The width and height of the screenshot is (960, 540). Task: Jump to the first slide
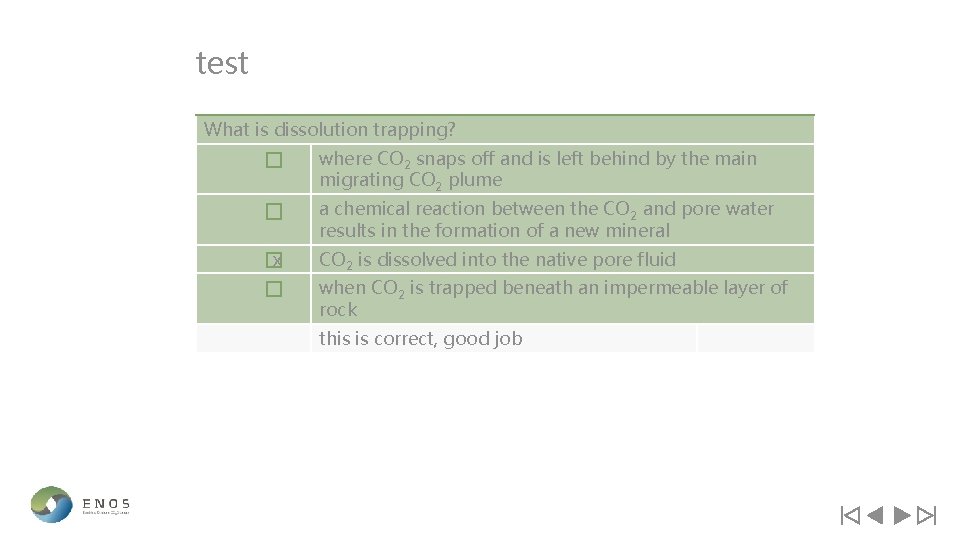click(x=850, y=516)
